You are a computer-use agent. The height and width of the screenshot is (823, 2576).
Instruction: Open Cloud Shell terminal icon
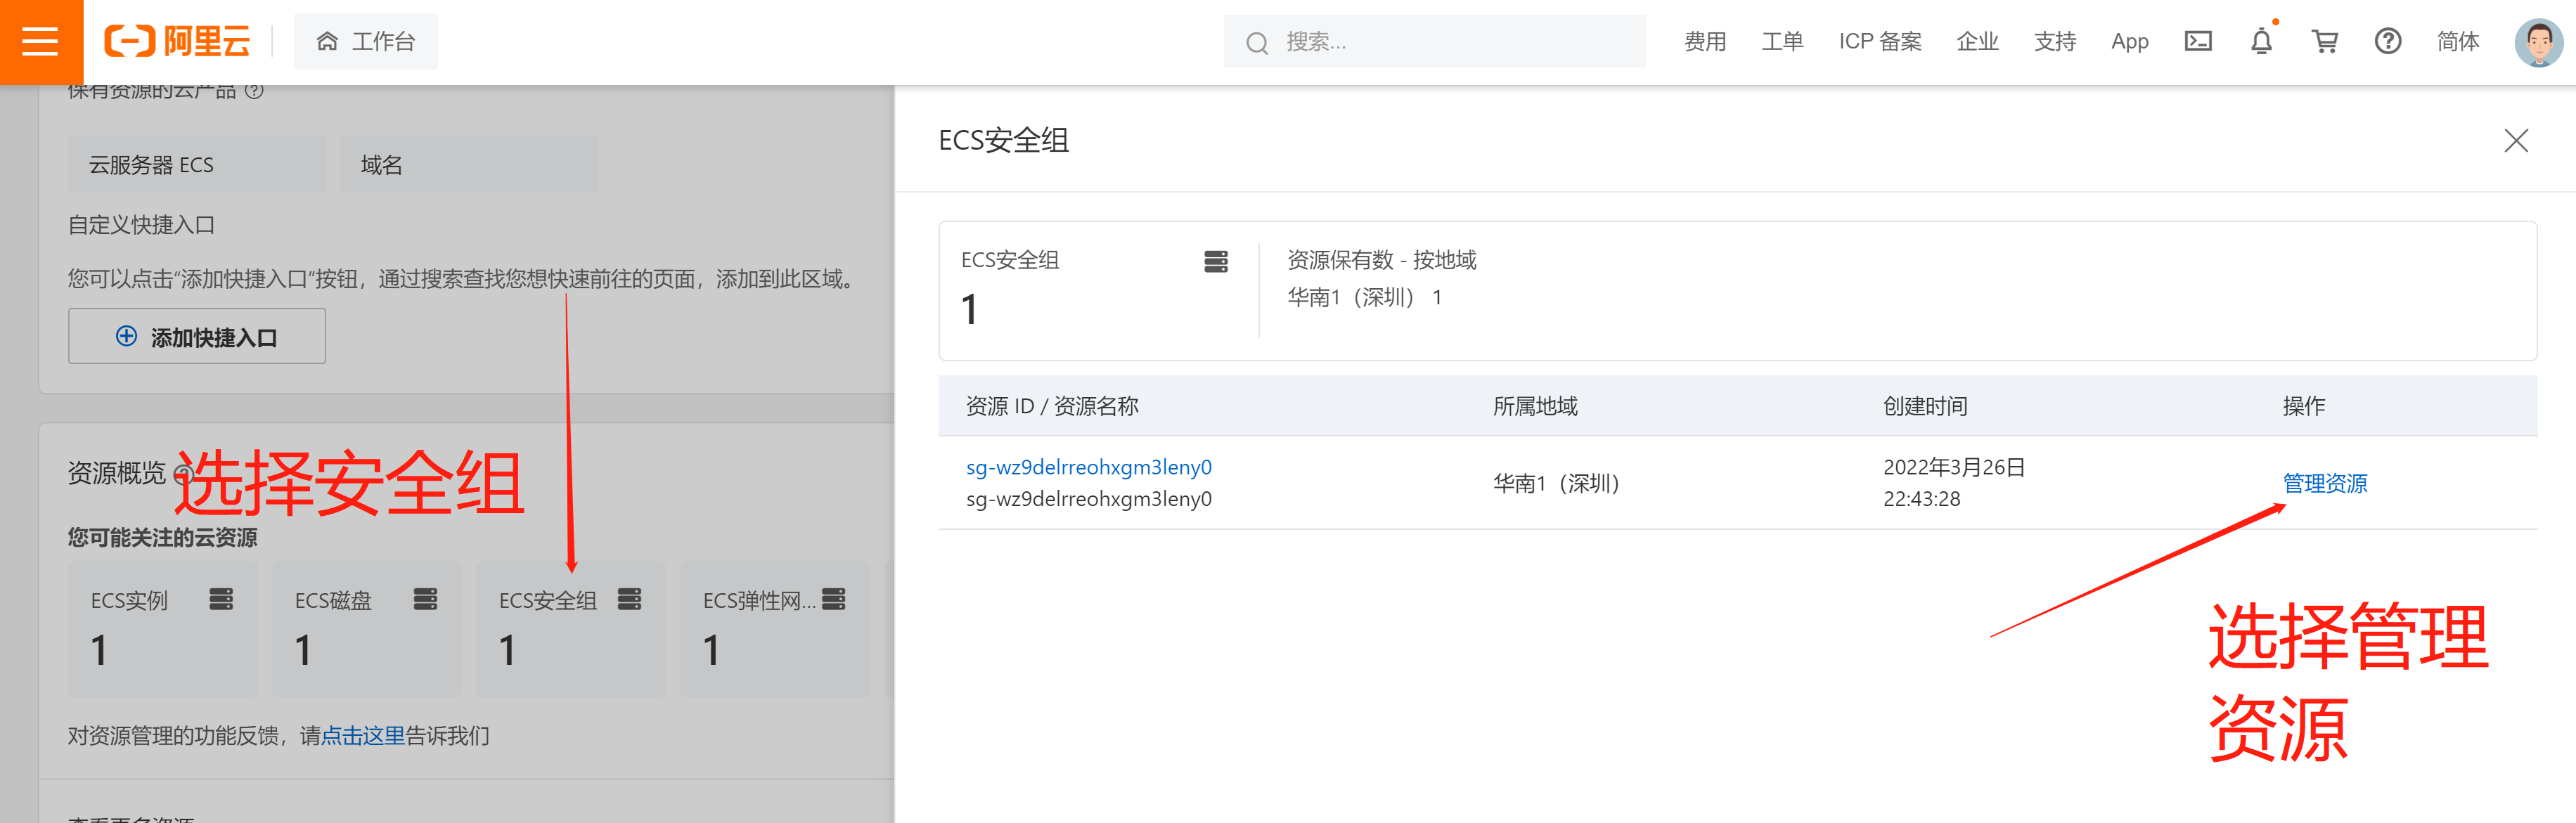(x=2197, y=41)
